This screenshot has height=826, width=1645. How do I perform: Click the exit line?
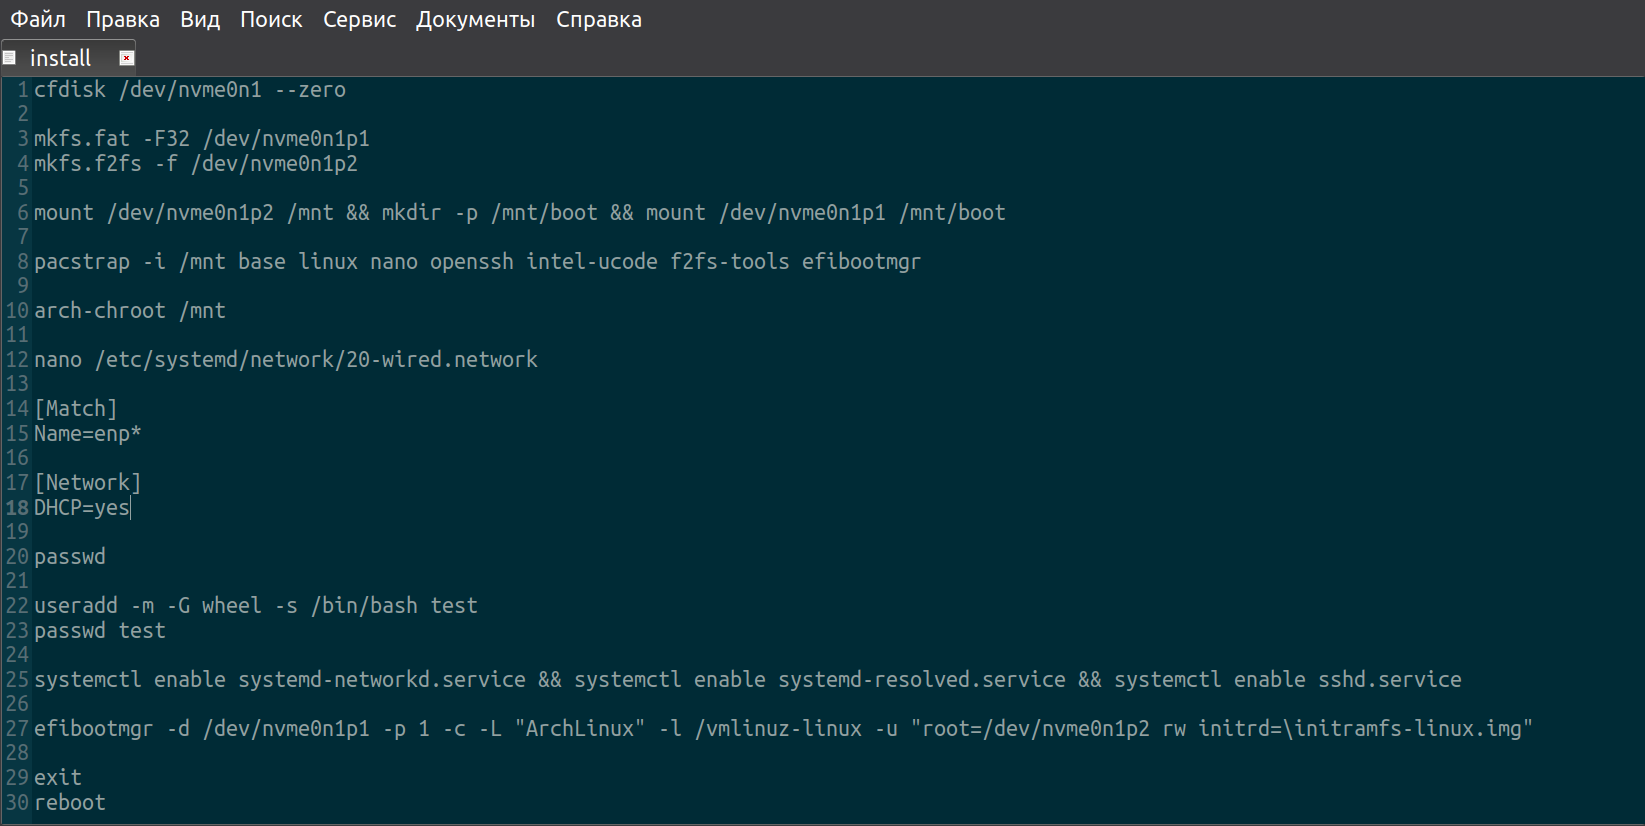coord(58,778)
